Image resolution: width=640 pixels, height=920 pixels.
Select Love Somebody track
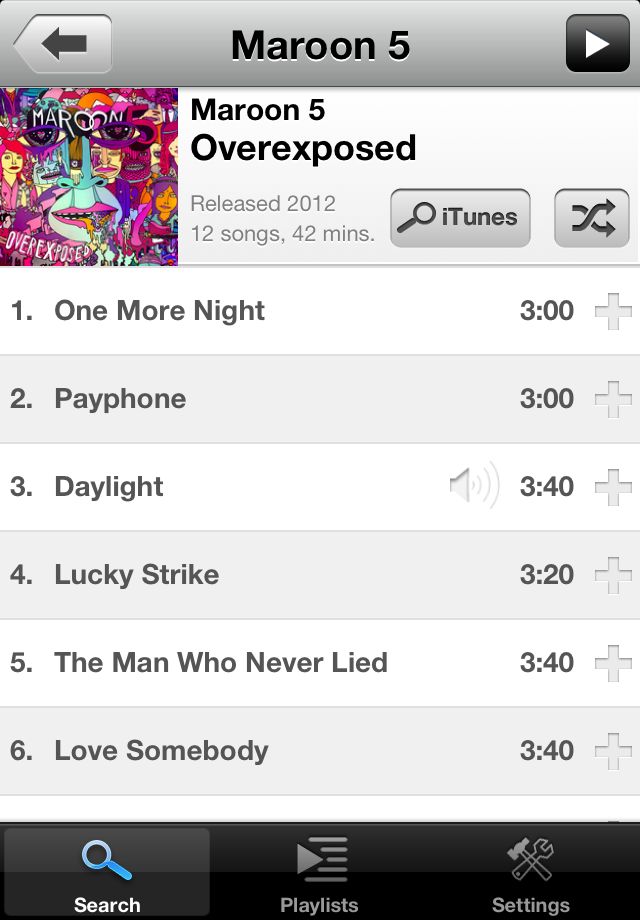tap(320, 751)
